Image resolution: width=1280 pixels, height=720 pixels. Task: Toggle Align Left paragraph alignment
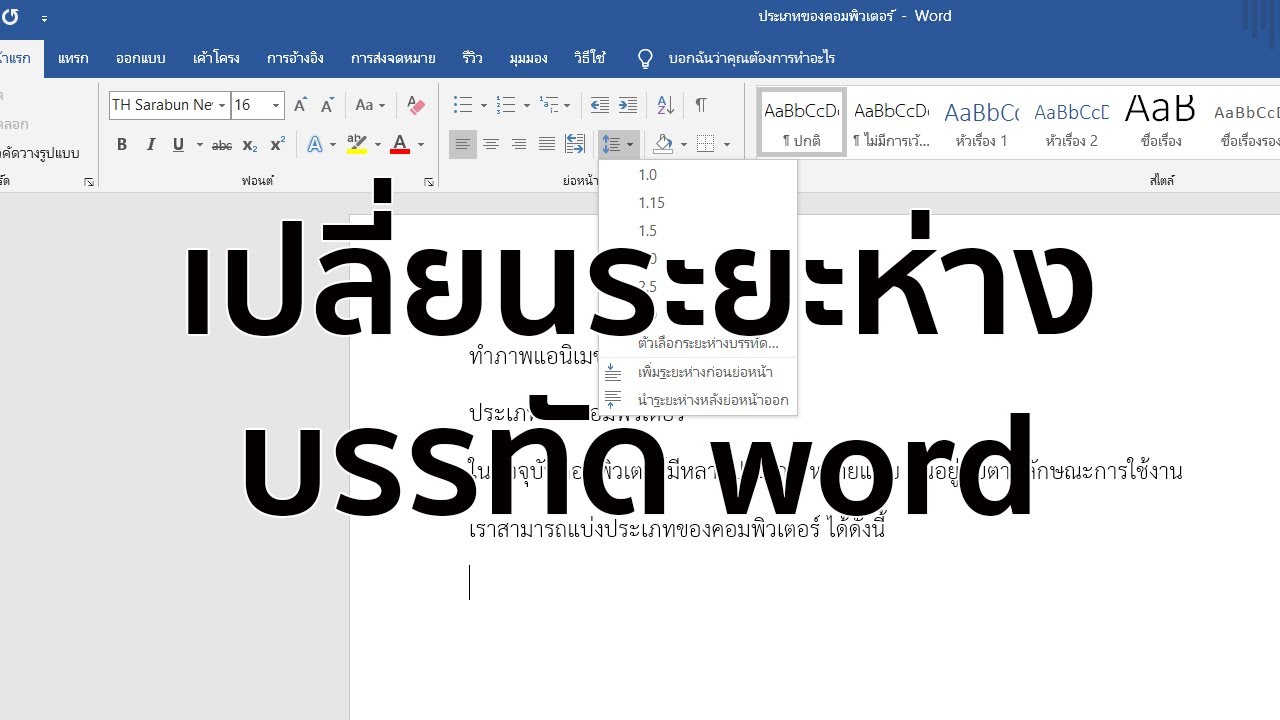(462, 145)
